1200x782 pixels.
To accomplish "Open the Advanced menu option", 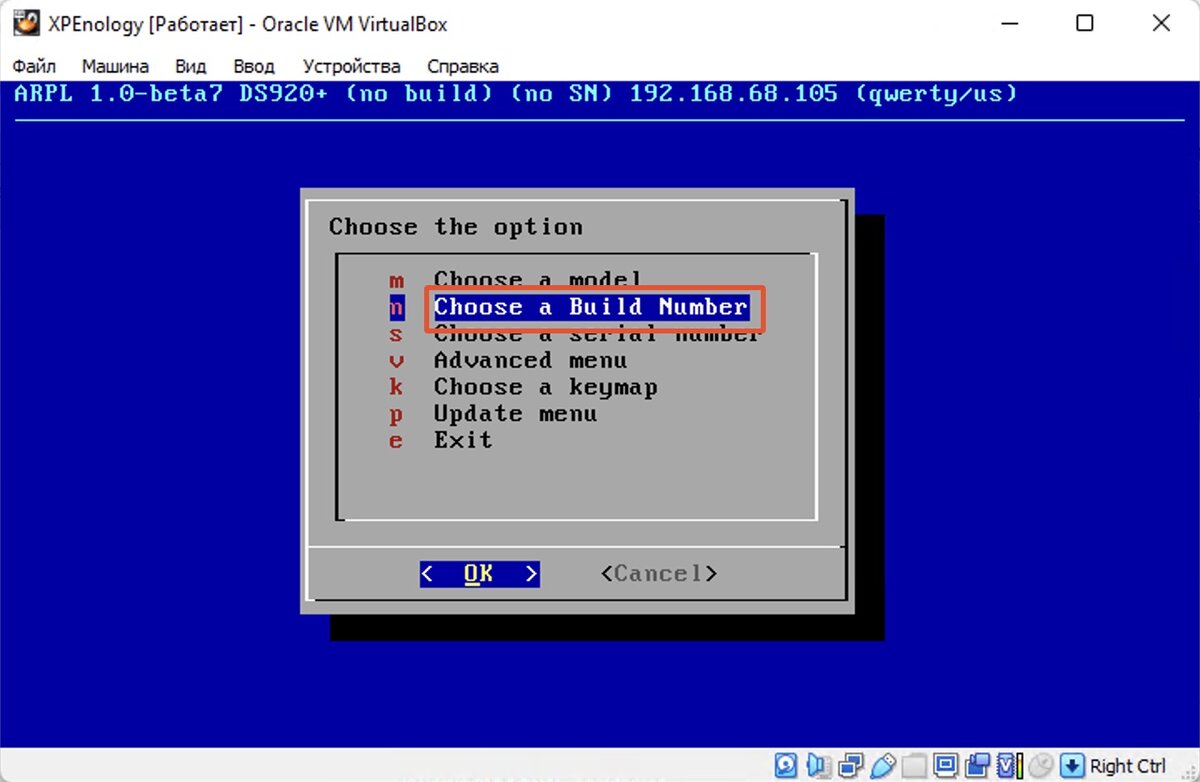I will pos(530,360).
